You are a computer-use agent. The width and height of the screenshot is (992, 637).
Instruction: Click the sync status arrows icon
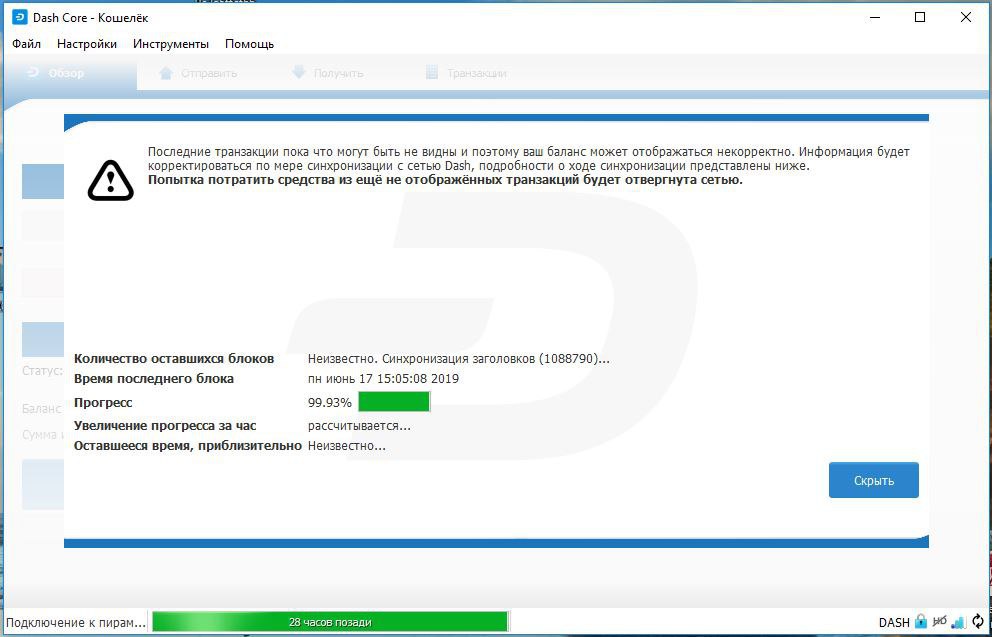[979, 621]
